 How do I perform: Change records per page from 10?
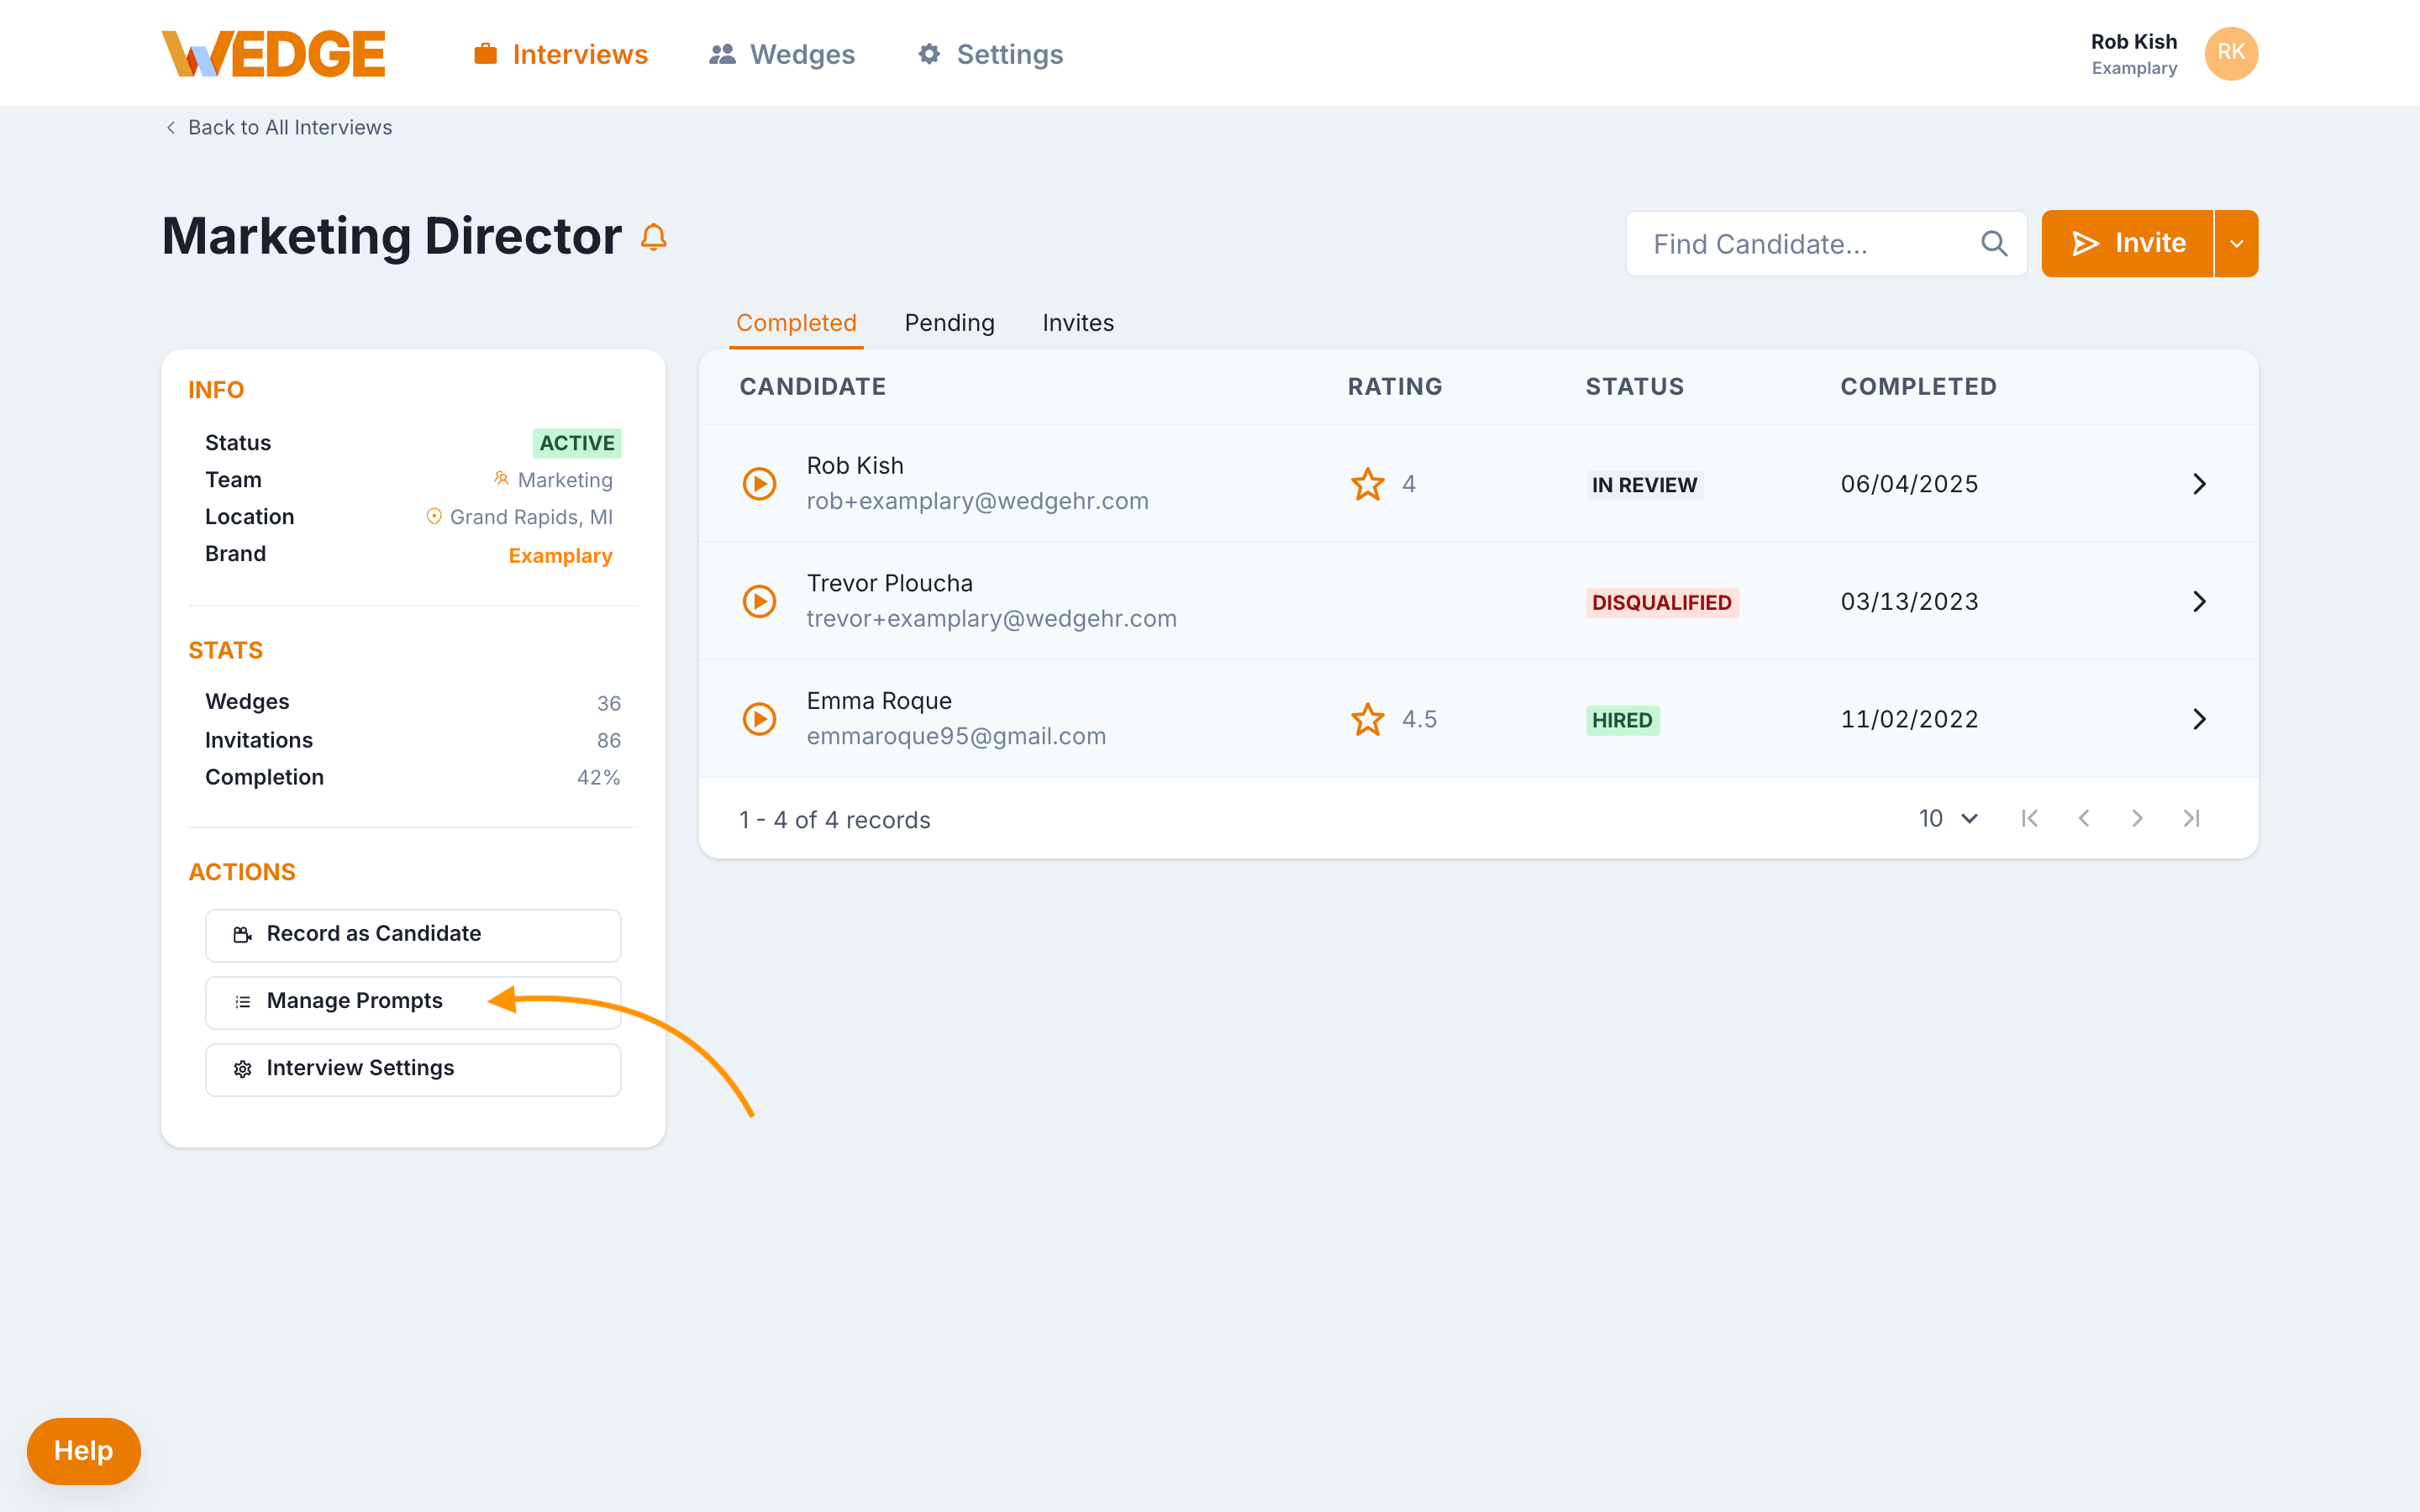[x=1946, y=818]
